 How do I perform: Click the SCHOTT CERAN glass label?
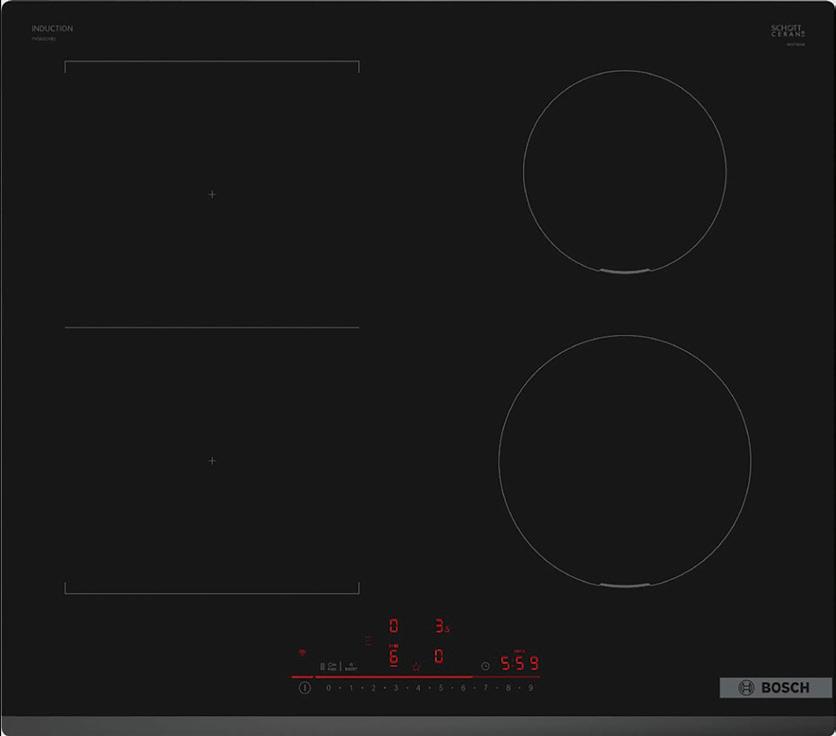click(x=787, y=31)
